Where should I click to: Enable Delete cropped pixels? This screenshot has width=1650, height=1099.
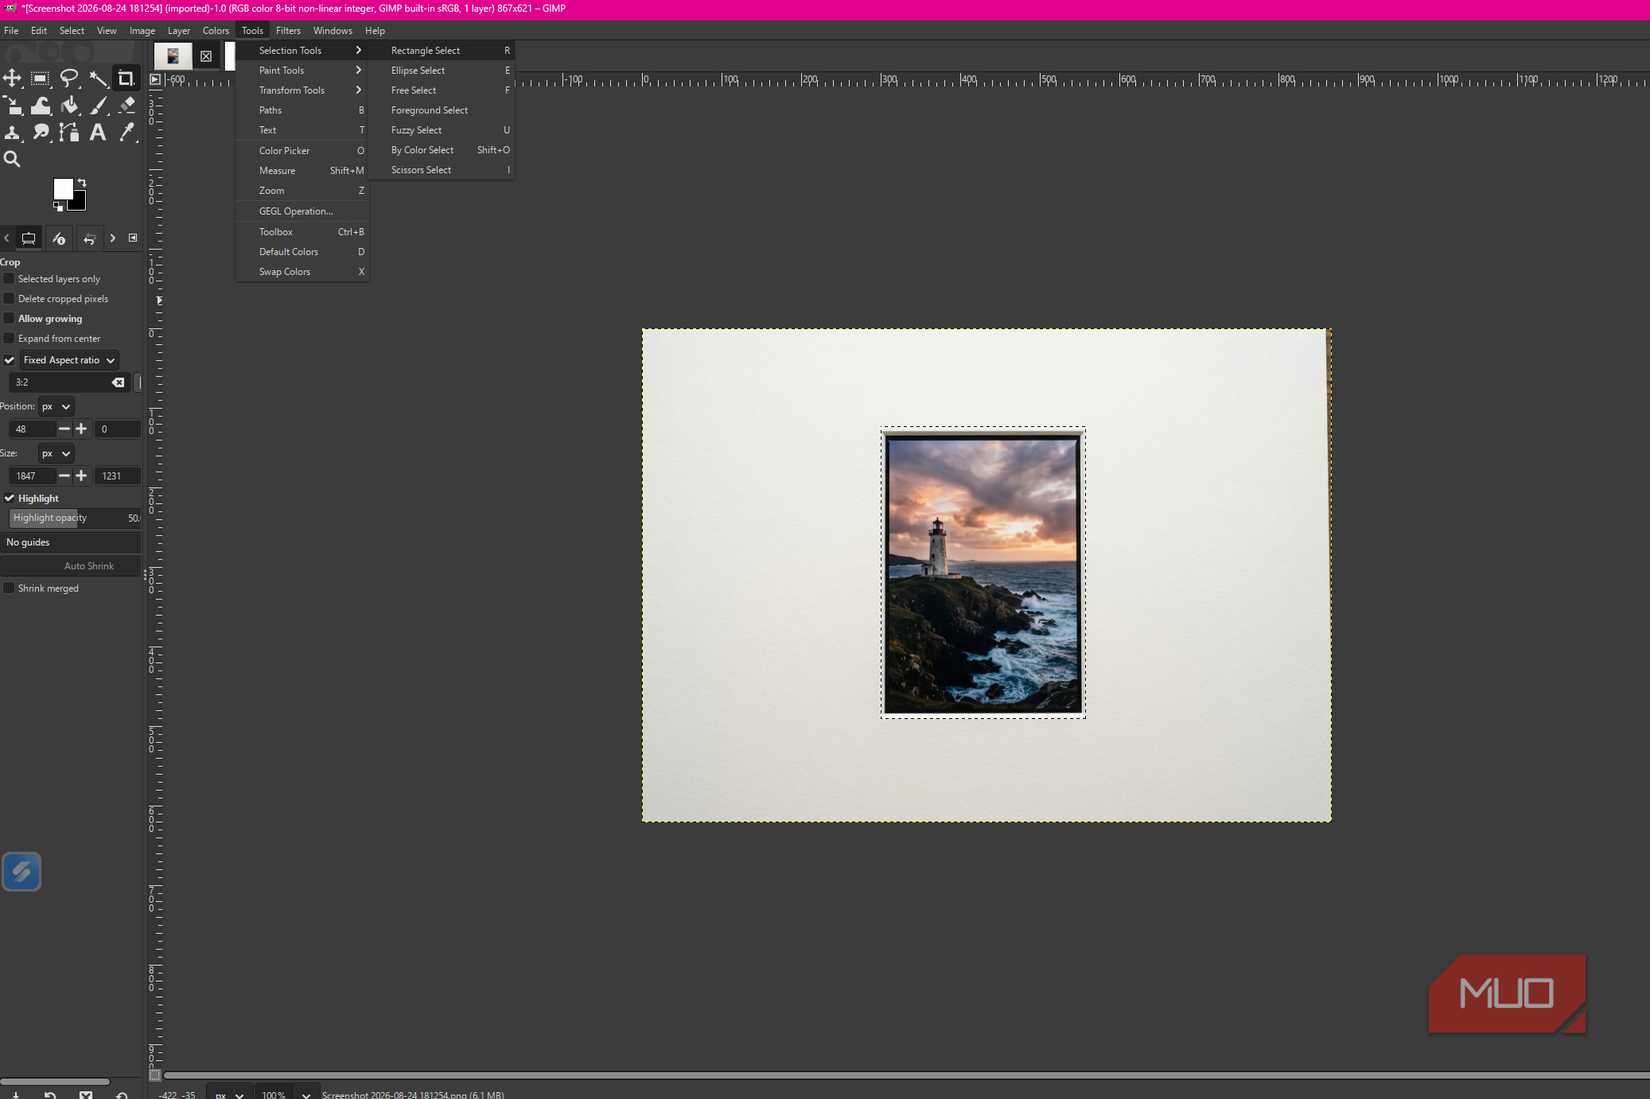(x=9, y=299)
